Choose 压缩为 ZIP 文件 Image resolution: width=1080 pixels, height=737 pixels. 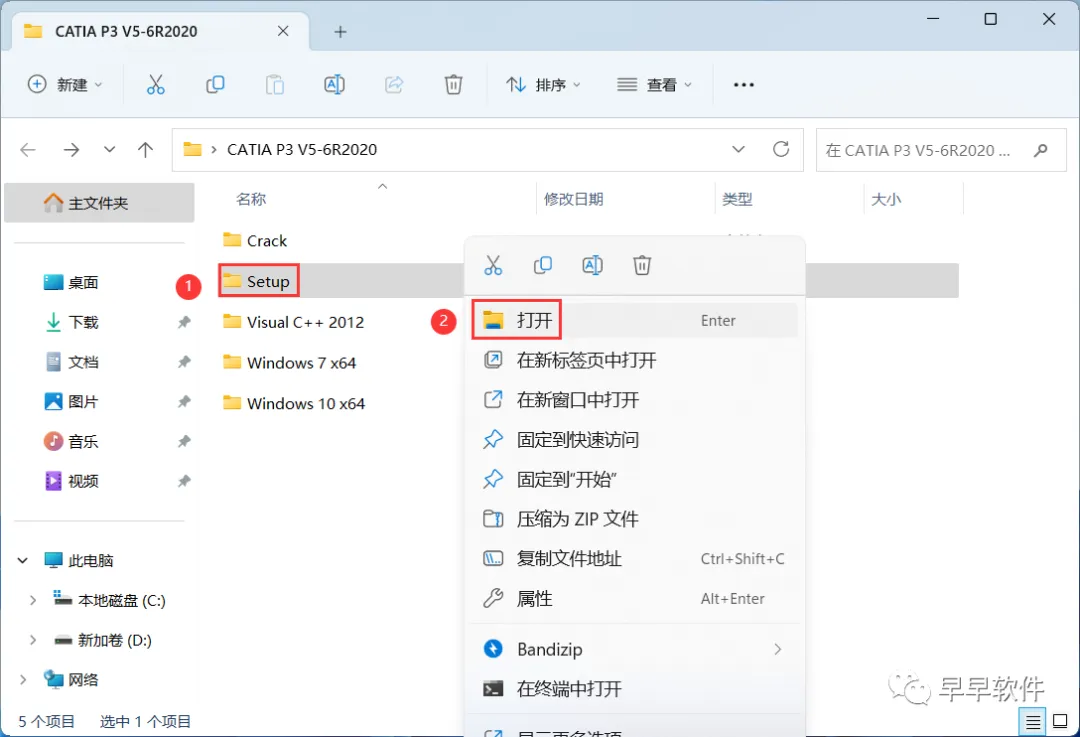tap(635, 519)
